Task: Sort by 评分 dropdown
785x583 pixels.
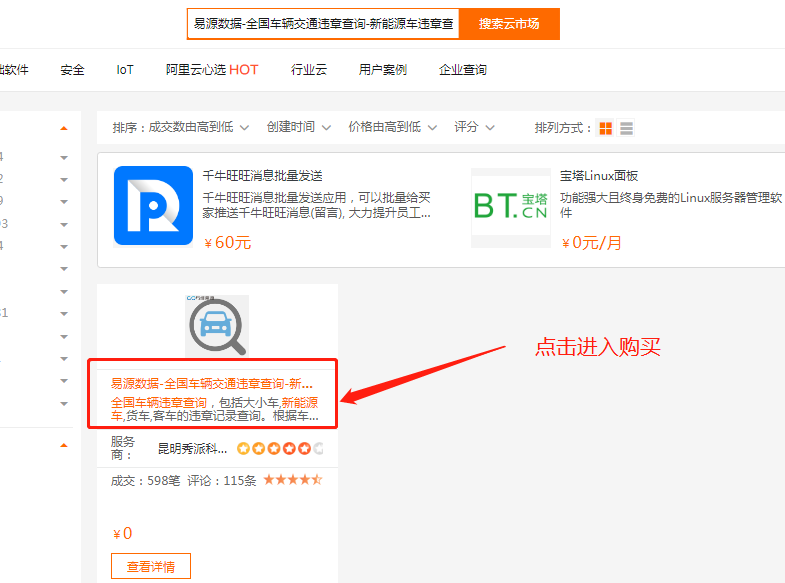Action: pos(474,128)
